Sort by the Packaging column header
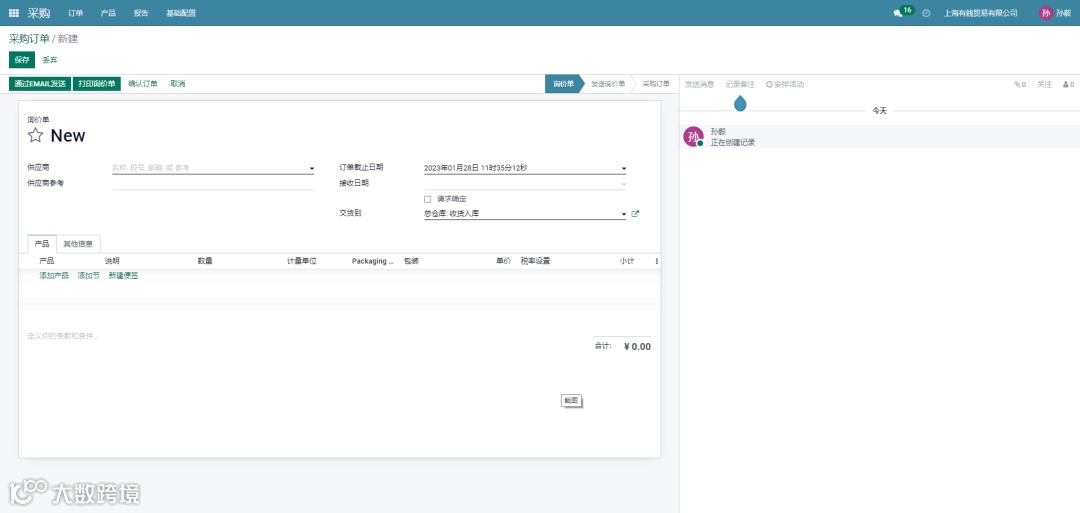1080x513 pixels. 373,262
